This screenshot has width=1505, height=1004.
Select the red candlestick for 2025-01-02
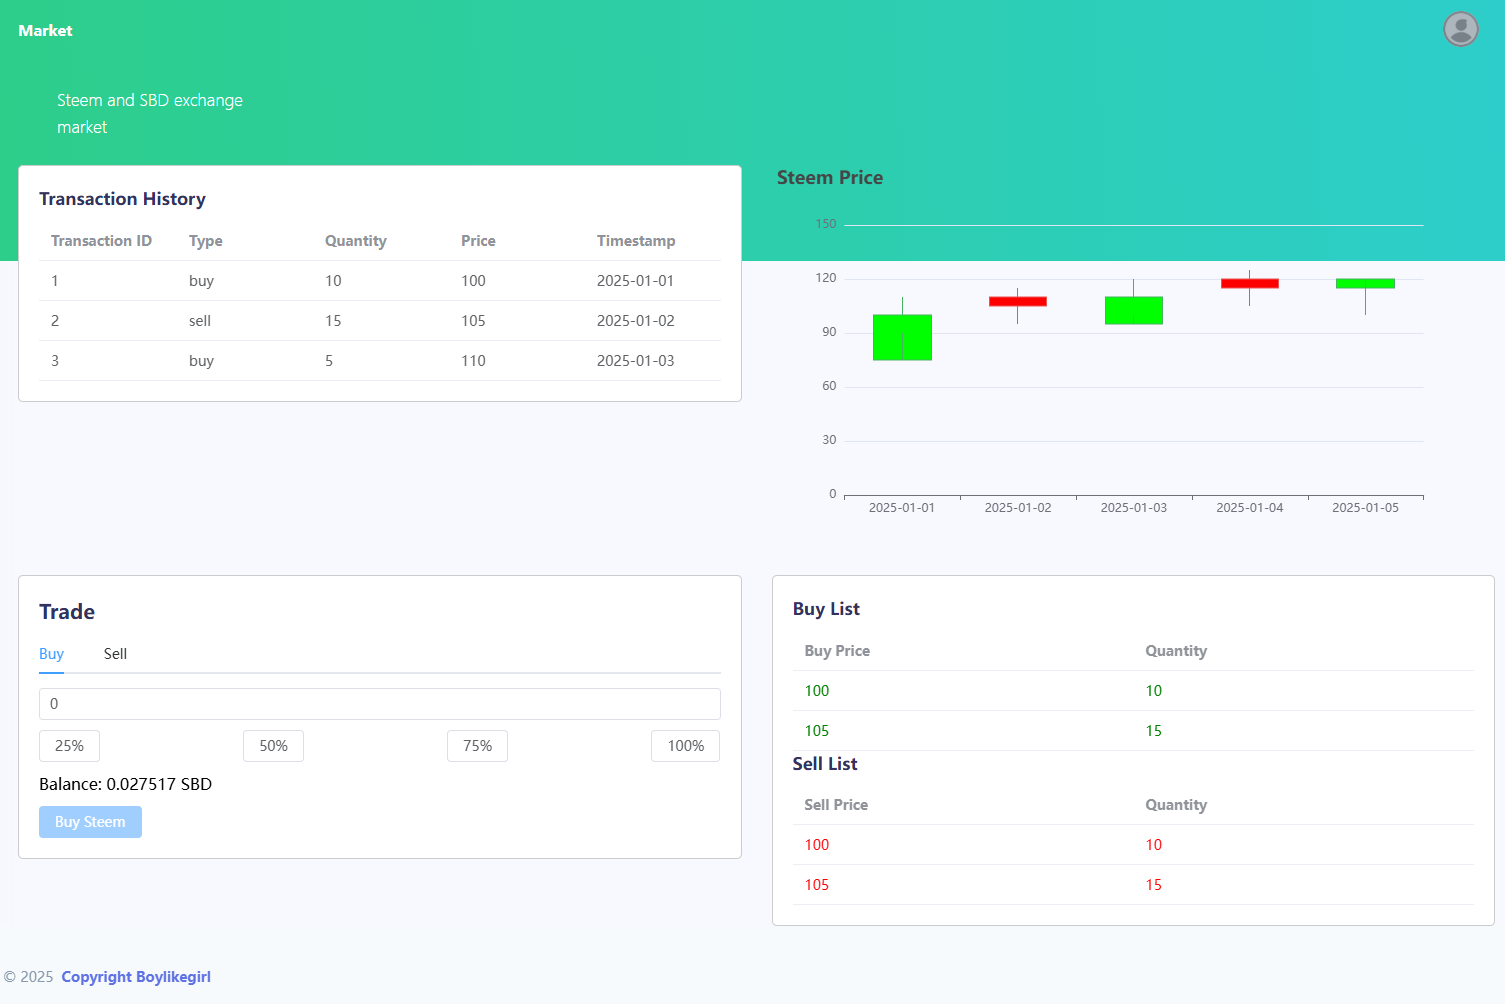click(x=1018, y=301)
